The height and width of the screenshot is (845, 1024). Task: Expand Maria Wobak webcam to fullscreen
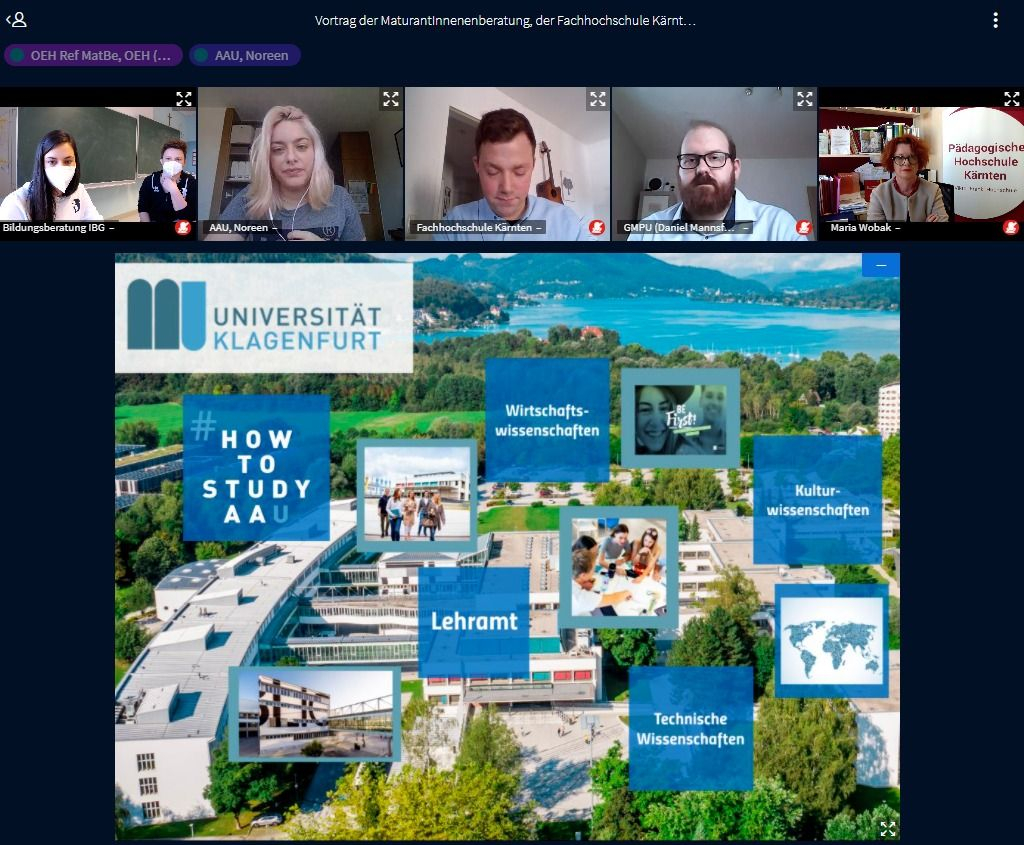click(x=1011, y=99)
